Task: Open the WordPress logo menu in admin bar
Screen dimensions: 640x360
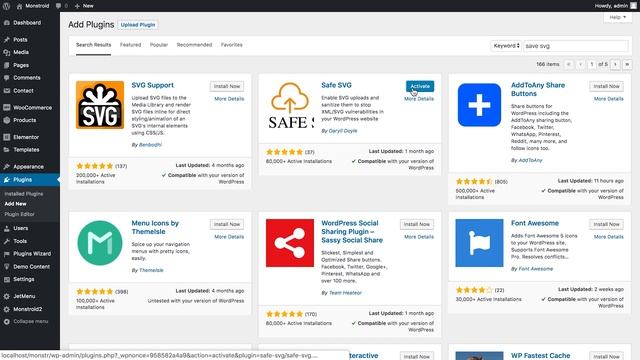Action: 6,6
